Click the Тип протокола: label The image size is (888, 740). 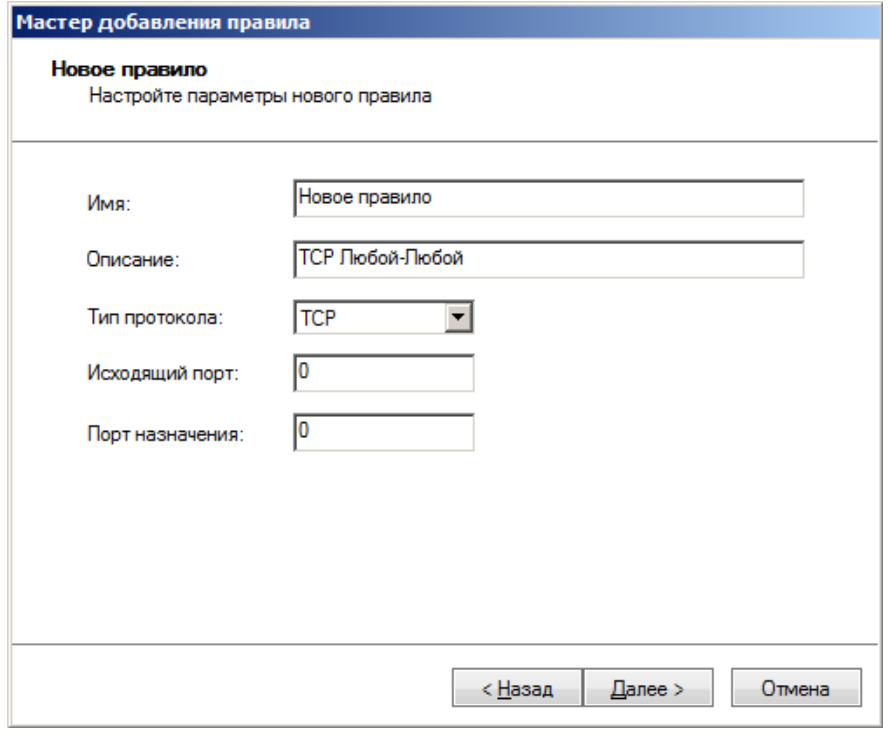pos(153,319)
